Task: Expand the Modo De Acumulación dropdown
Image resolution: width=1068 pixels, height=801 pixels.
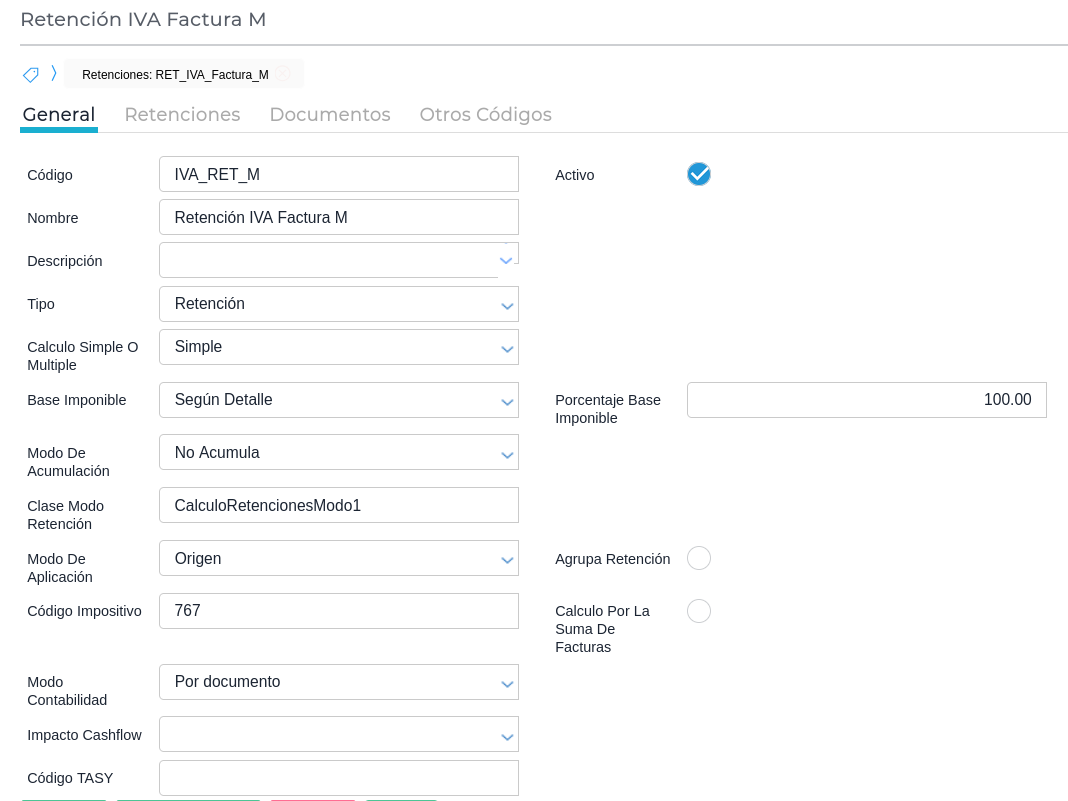Action: [x=338, y=453]
